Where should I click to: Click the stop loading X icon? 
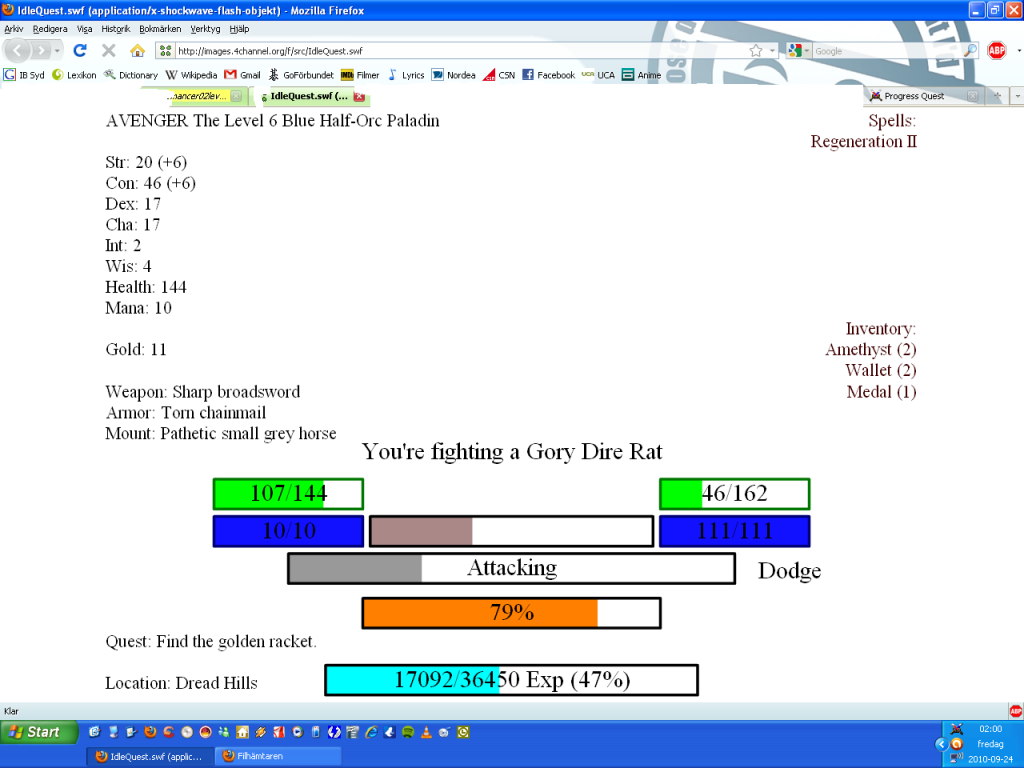[108, 50]
